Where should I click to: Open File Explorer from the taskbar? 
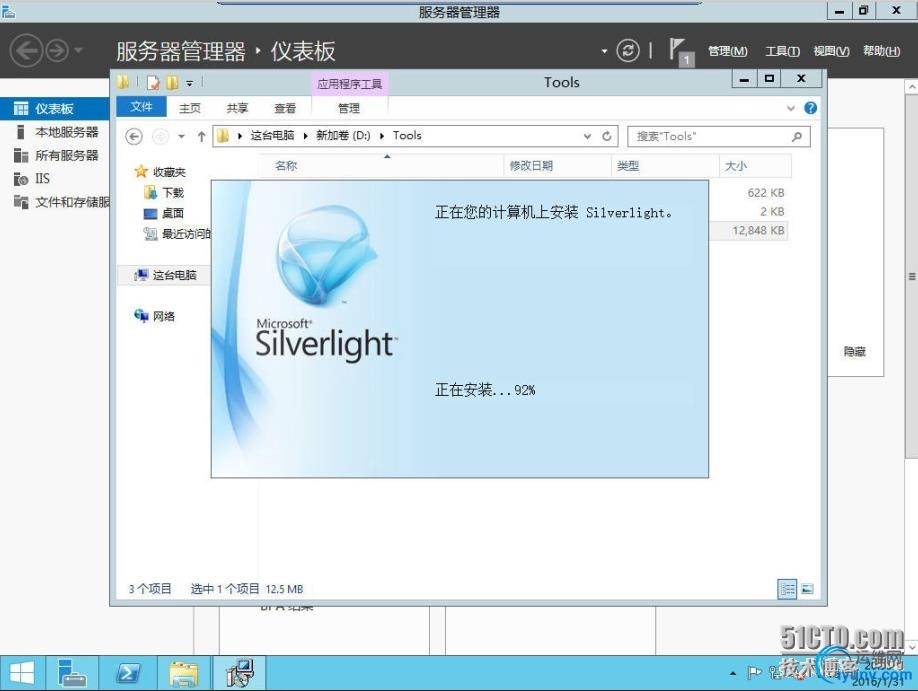(x=184, y=673)
